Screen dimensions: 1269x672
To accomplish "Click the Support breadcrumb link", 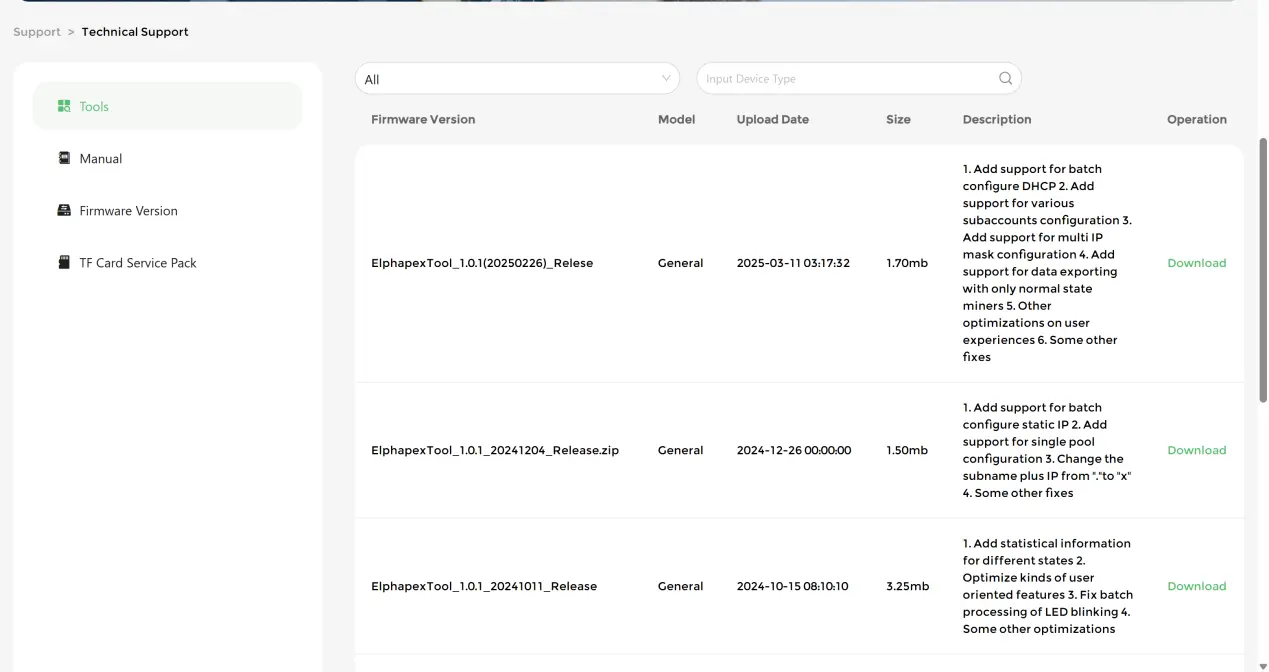I will 37,32.
